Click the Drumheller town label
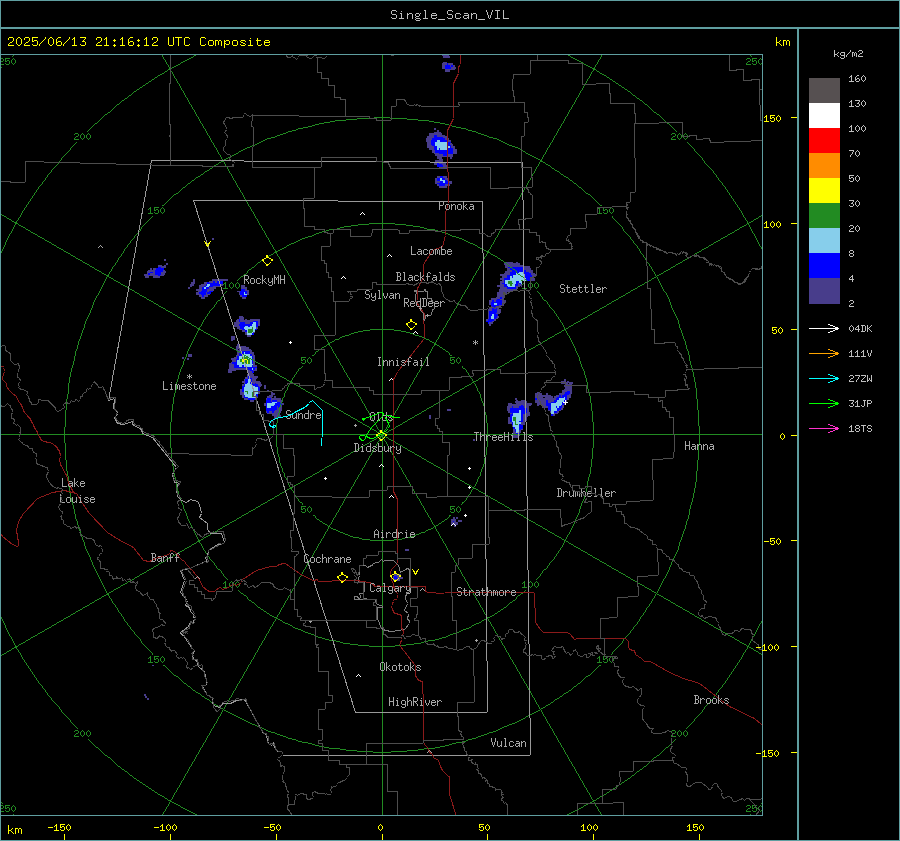Viewport: 900px width, 841px height. point(586,493)
